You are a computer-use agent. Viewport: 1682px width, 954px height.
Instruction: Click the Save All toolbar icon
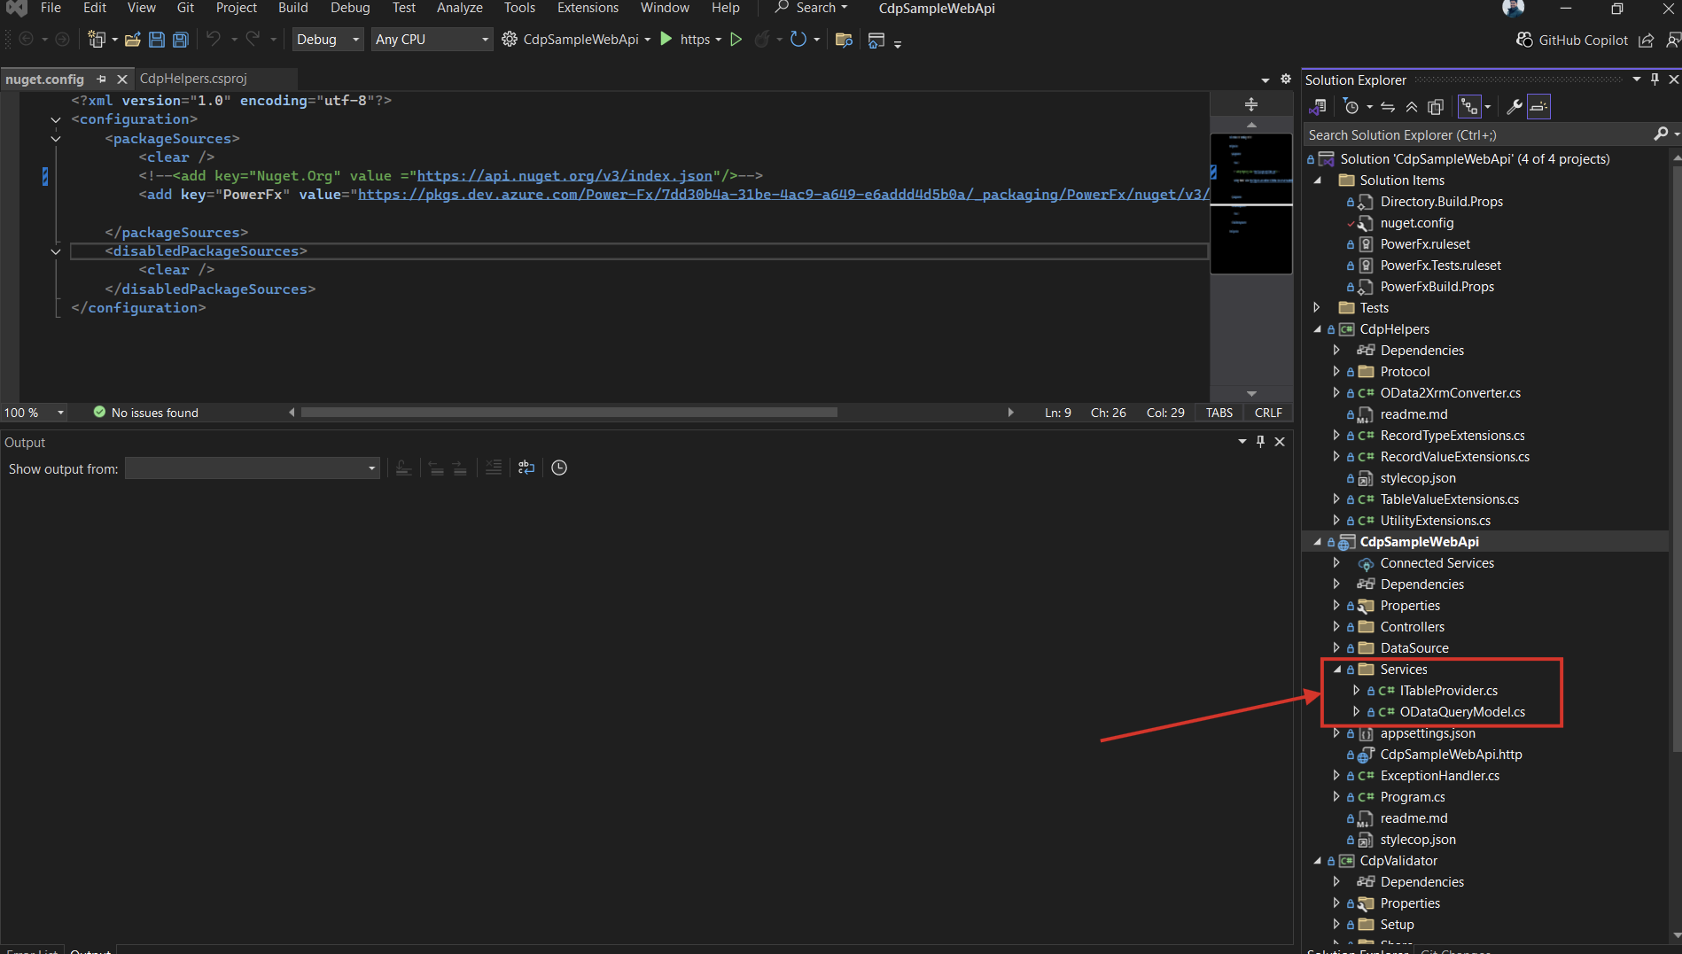point(181,40)
